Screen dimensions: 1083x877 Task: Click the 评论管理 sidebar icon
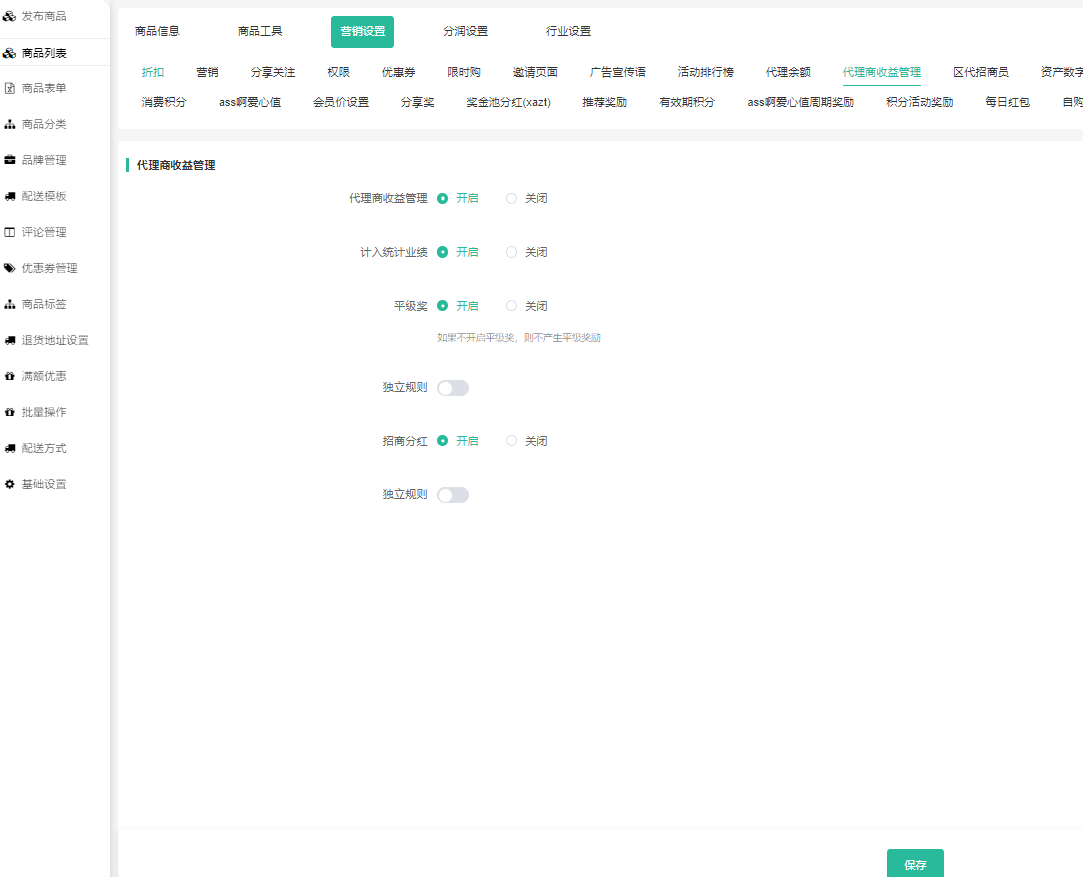click(x=10, y=232)
